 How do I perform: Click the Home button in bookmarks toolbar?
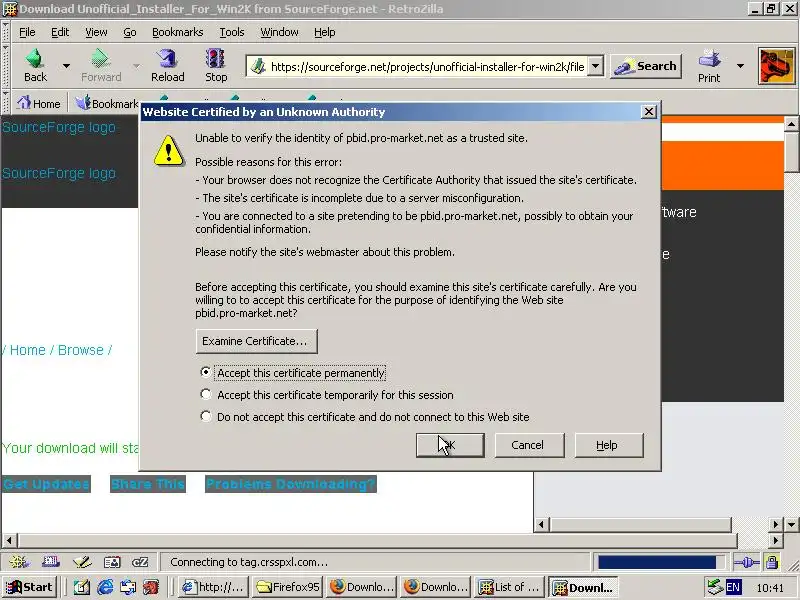[38, 104]
